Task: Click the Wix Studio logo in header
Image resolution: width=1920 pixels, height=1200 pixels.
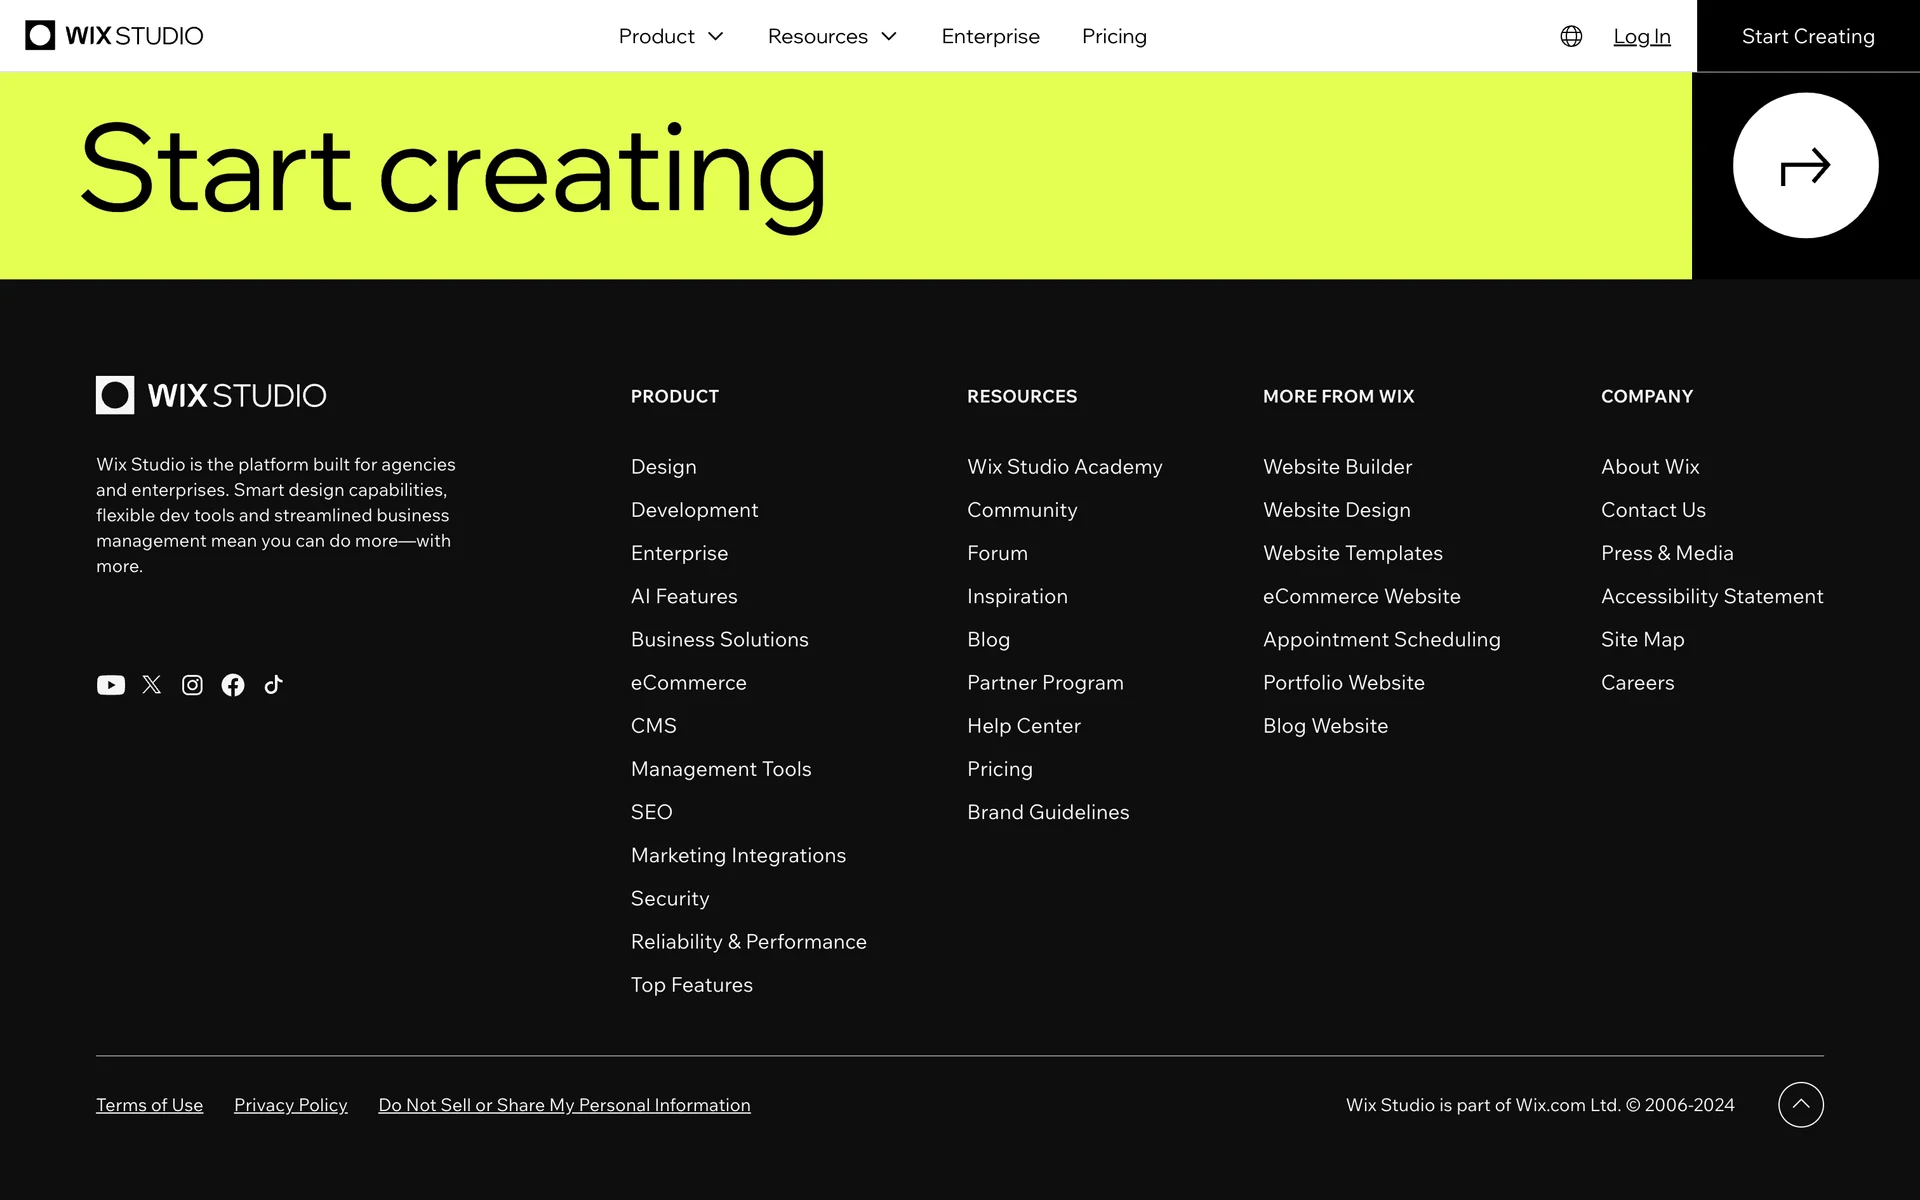Action: point(114,36)
